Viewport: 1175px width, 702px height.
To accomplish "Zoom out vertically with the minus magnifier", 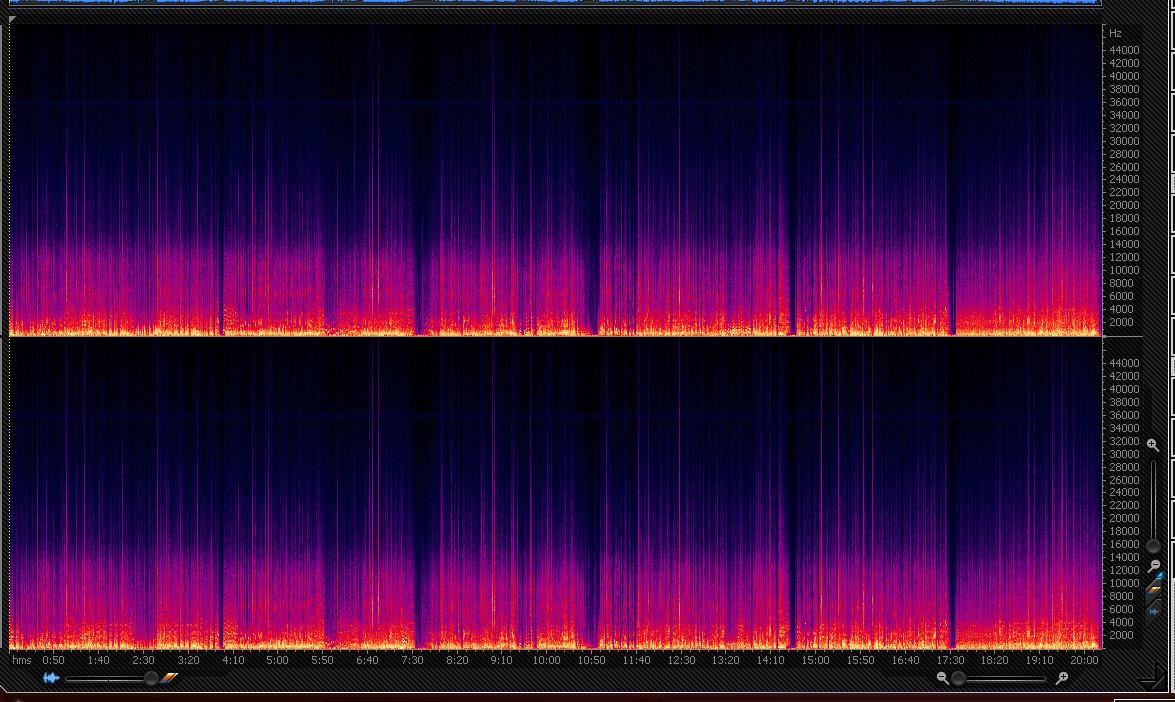I will coord(1154,566).
